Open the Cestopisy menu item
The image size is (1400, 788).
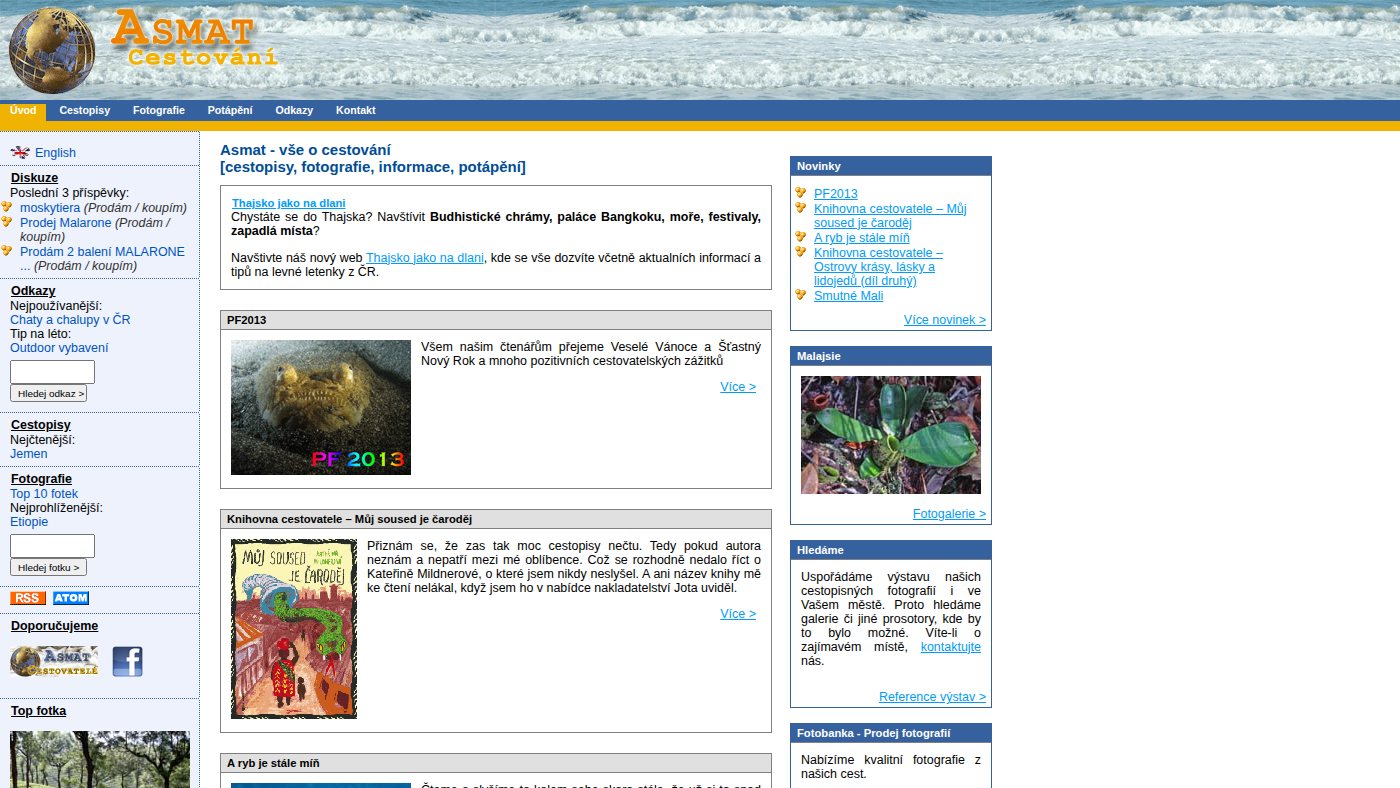85,111
